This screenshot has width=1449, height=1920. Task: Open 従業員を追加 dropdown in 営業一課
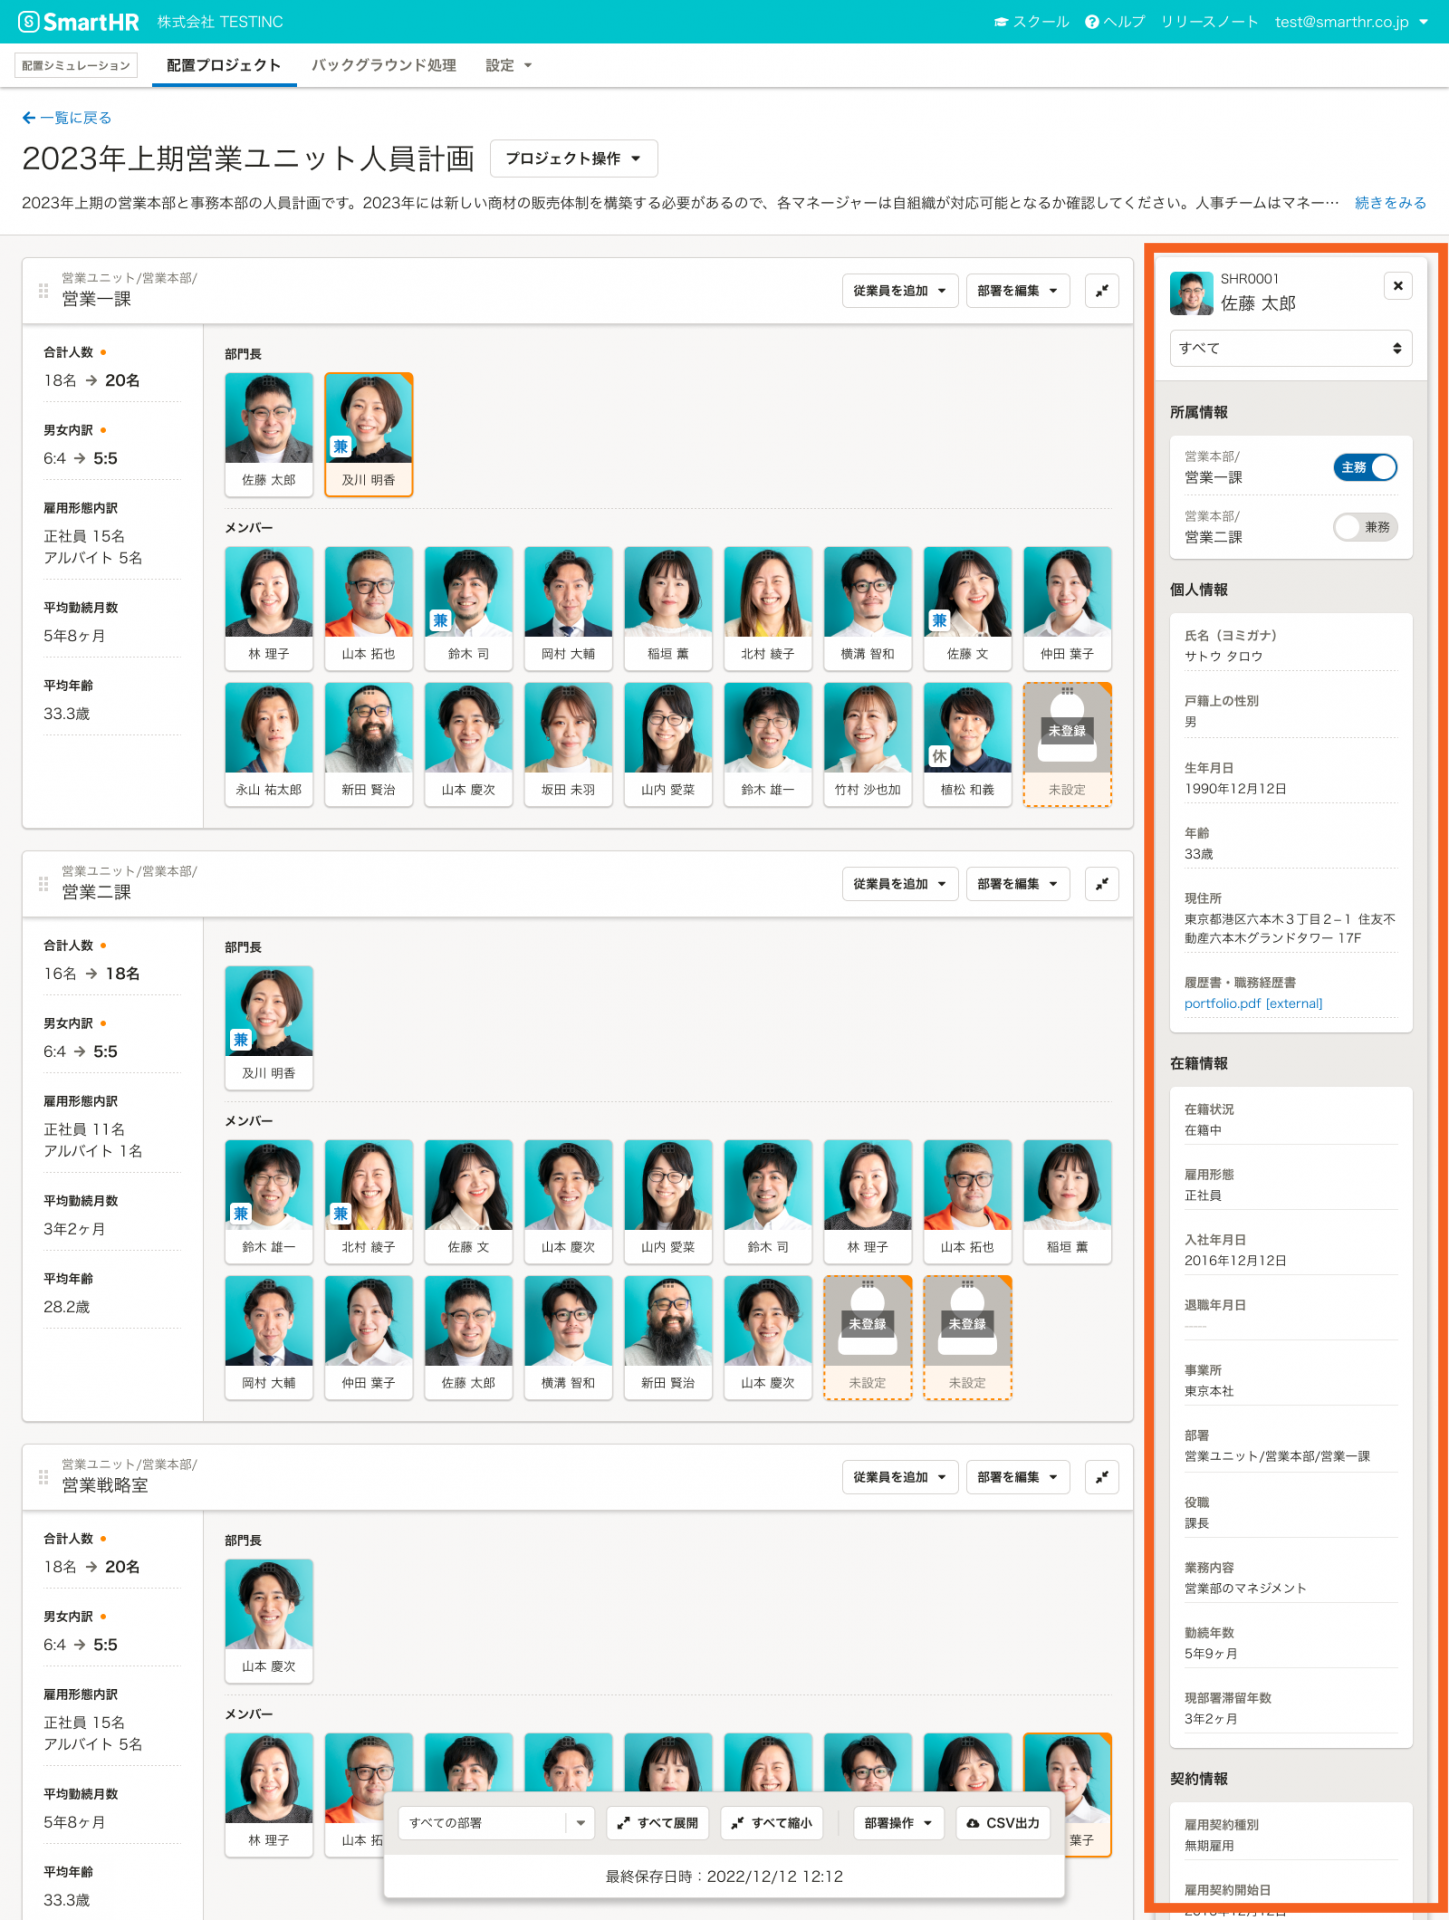point(900,291)
